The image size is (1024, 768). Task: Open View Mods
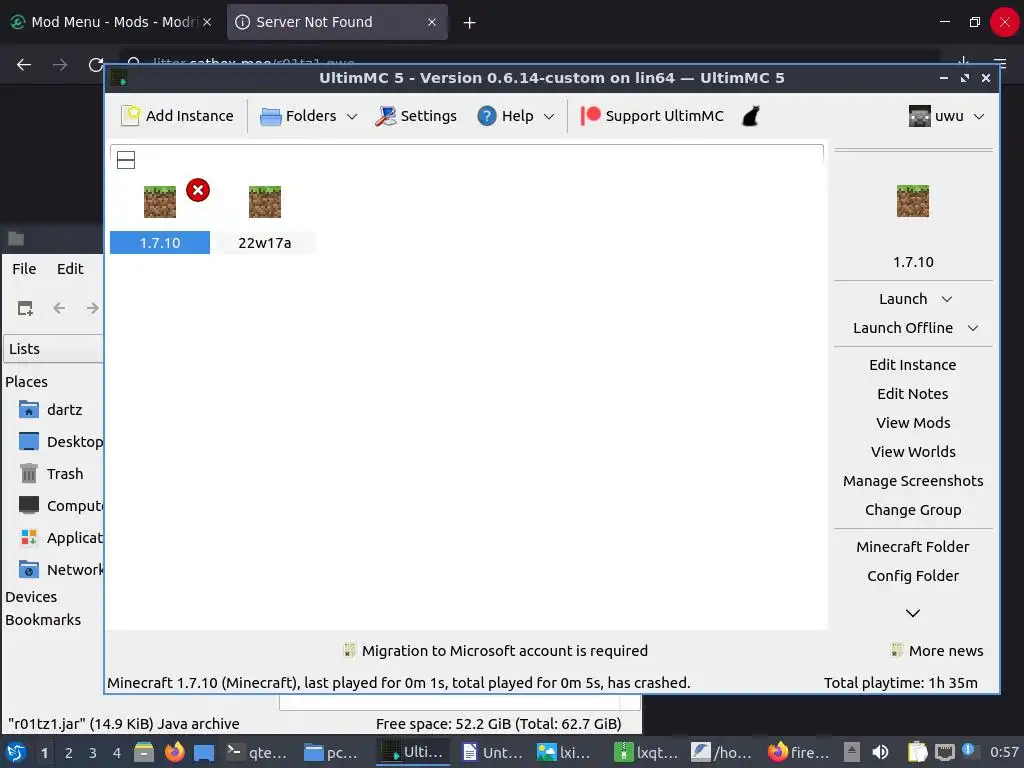913,423
